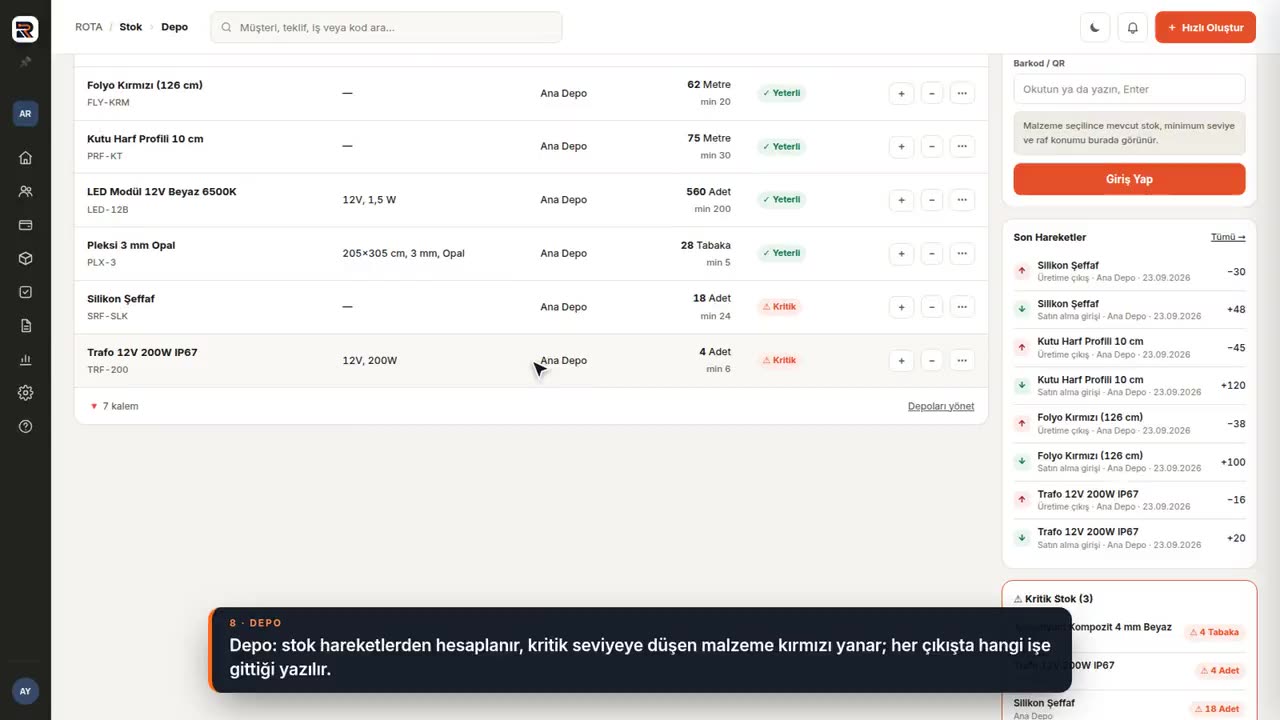The width and height of the screenshot is (1280, 720).
Task: Open the Trafo 12V 200W +20 movement entry
Action: coord(1129,538)
